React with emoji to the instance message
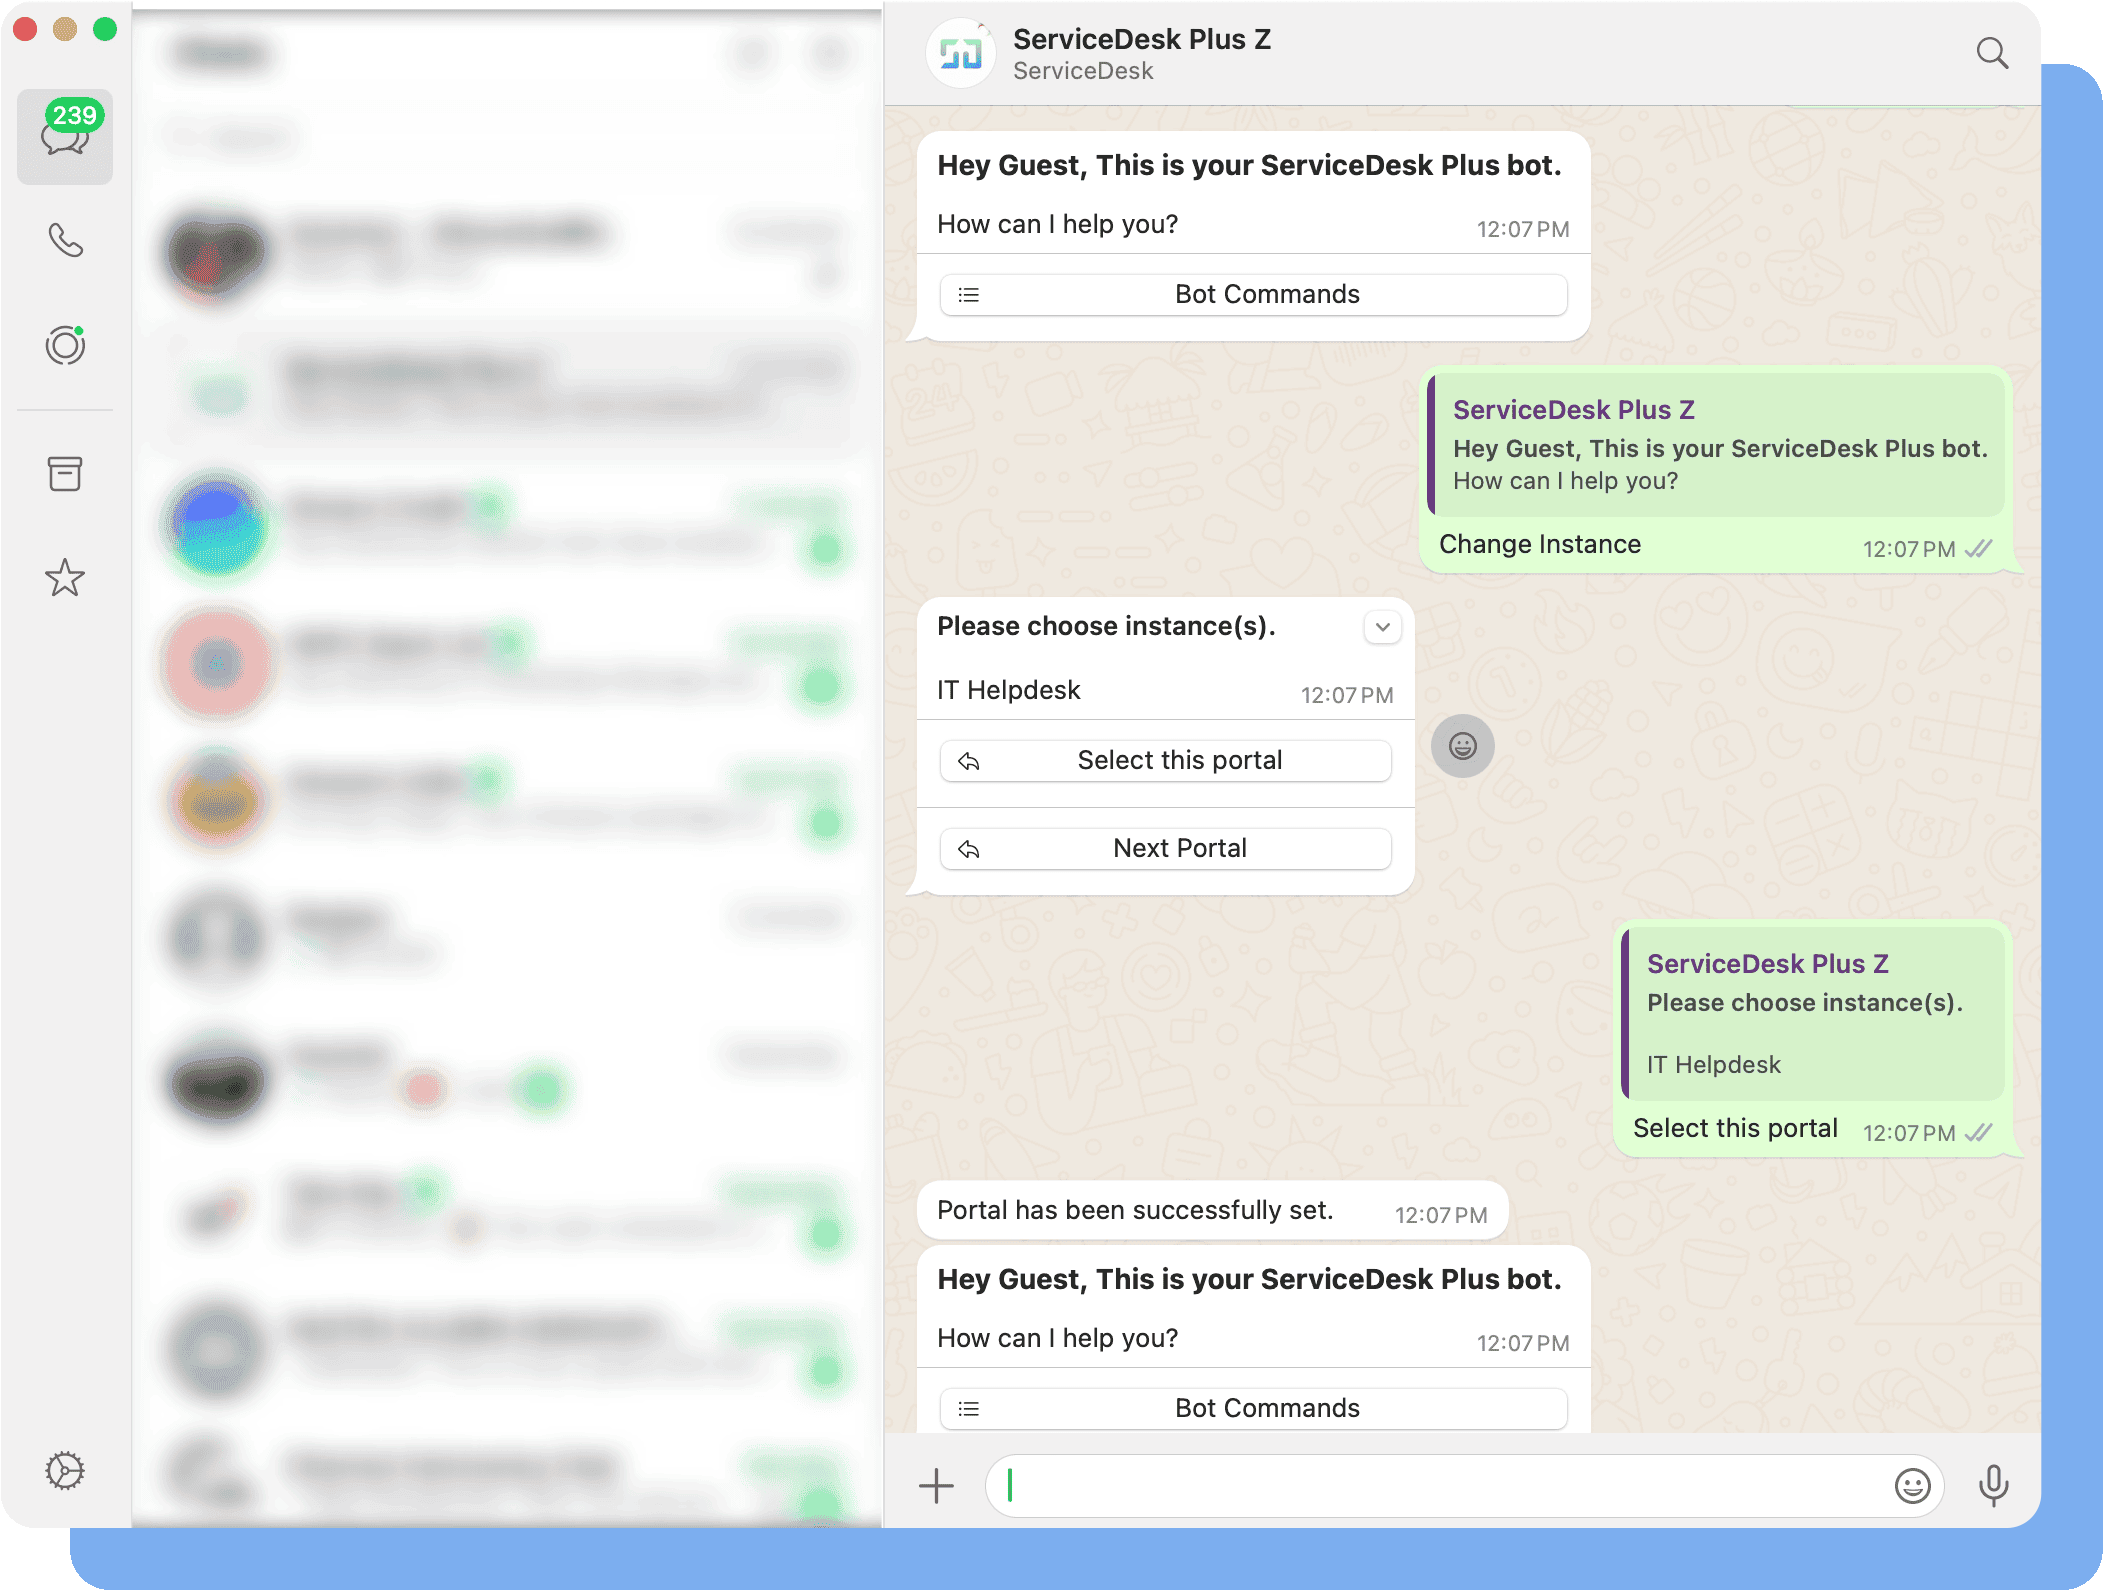Image resolution: width=2103 pixels, height=1590 pixels. [1462, 746]
